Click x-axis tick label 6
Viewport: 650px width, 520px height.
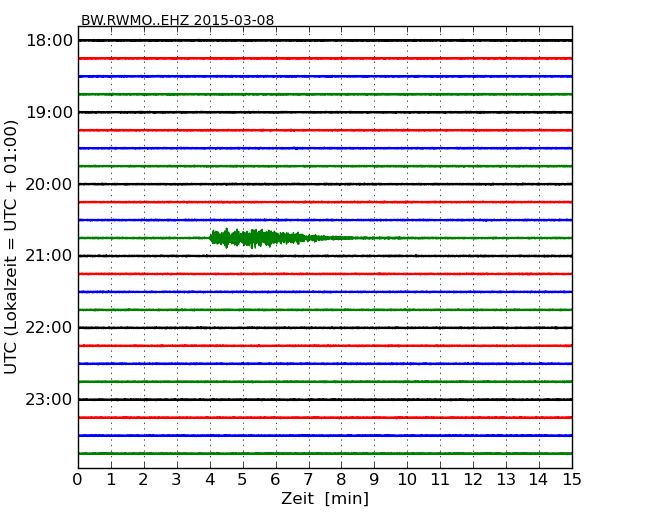coord(275,480)
